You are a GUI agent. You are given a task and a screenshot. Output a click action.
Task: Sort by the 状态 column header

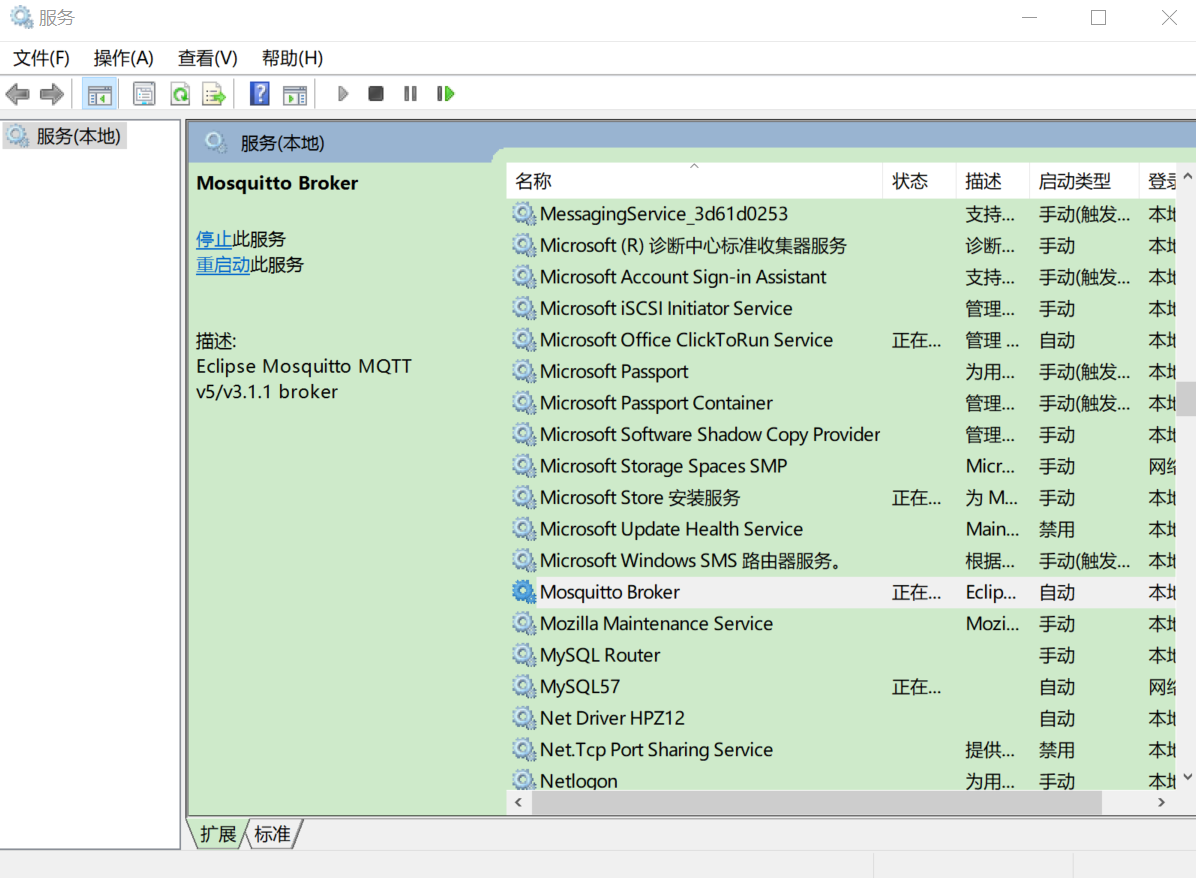click(x=919, y=181)
